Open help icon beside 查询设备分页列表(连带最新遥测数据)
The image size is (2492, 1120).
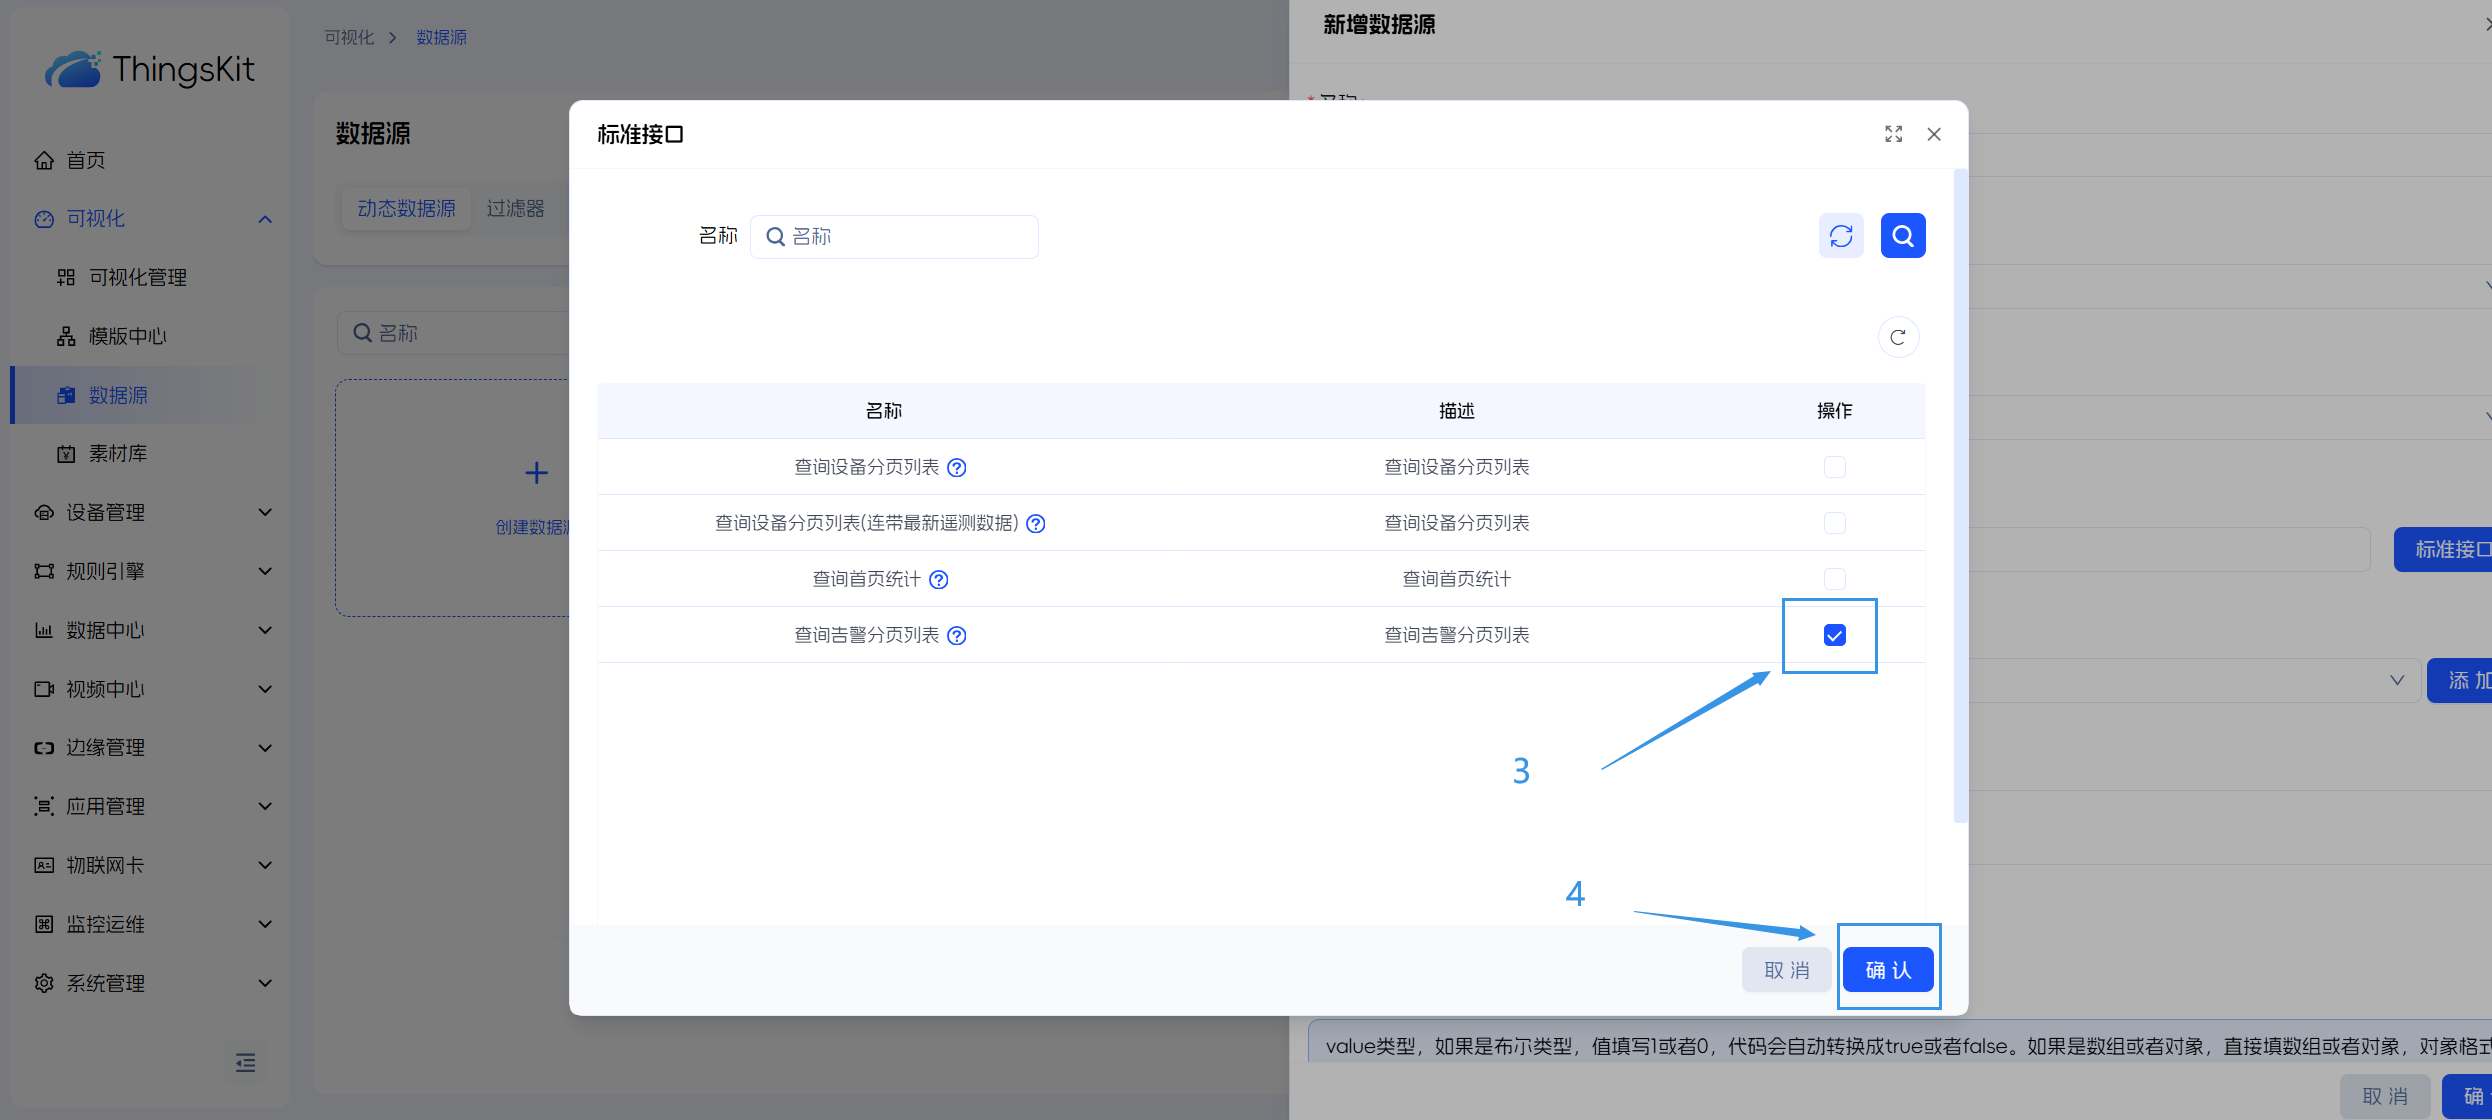click(1036, 523)
